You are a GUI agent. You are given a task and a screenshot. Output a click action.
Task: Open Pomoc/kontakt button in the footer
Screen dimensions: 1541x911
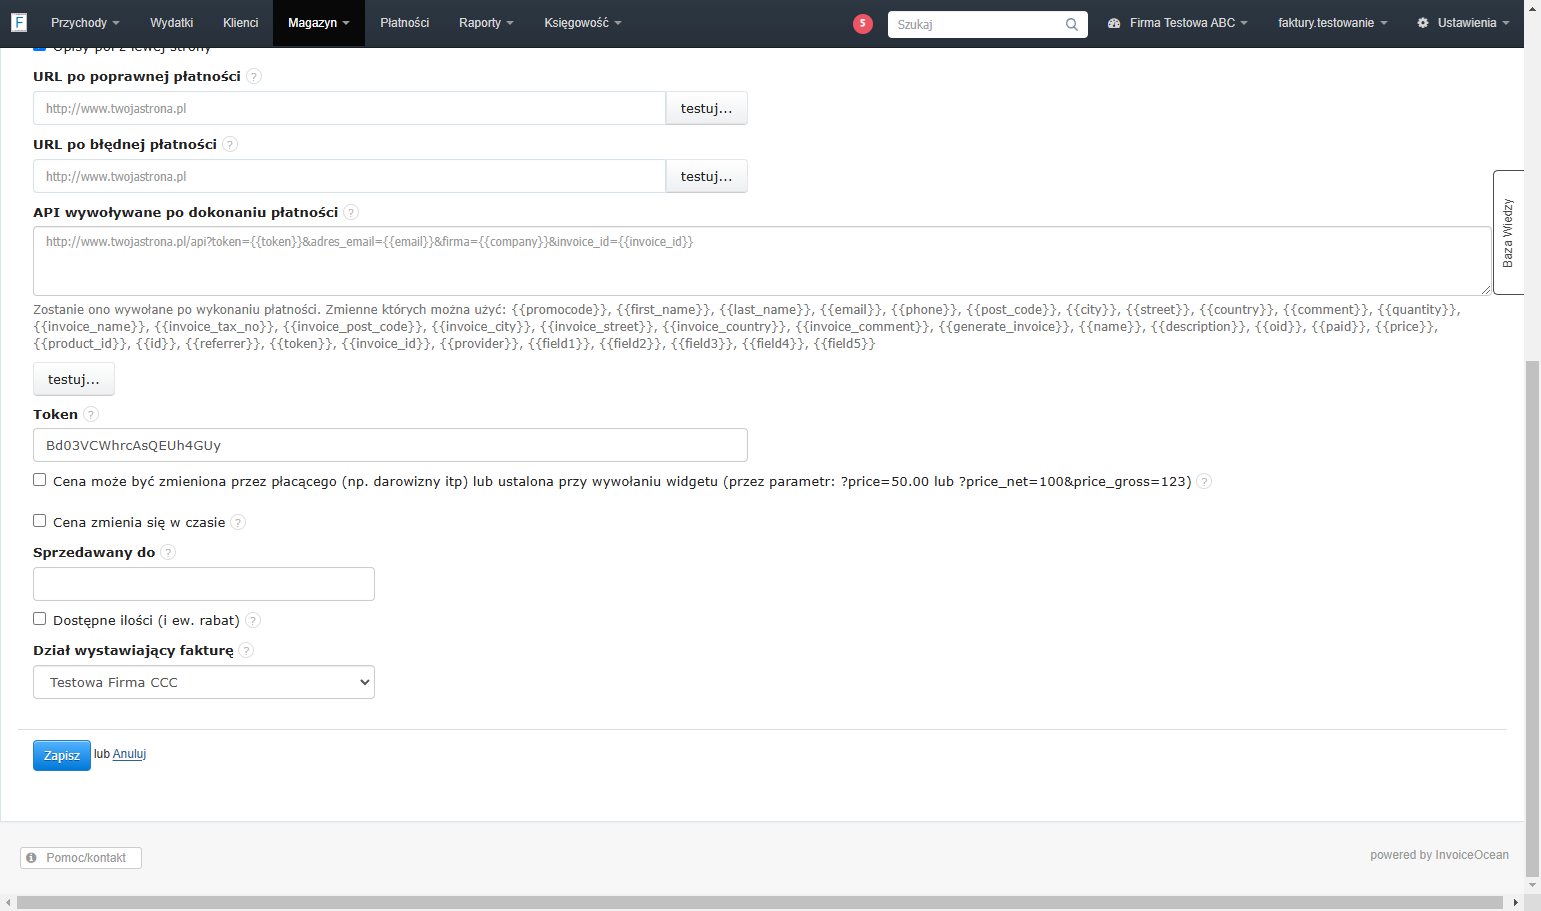click(81, 858)
